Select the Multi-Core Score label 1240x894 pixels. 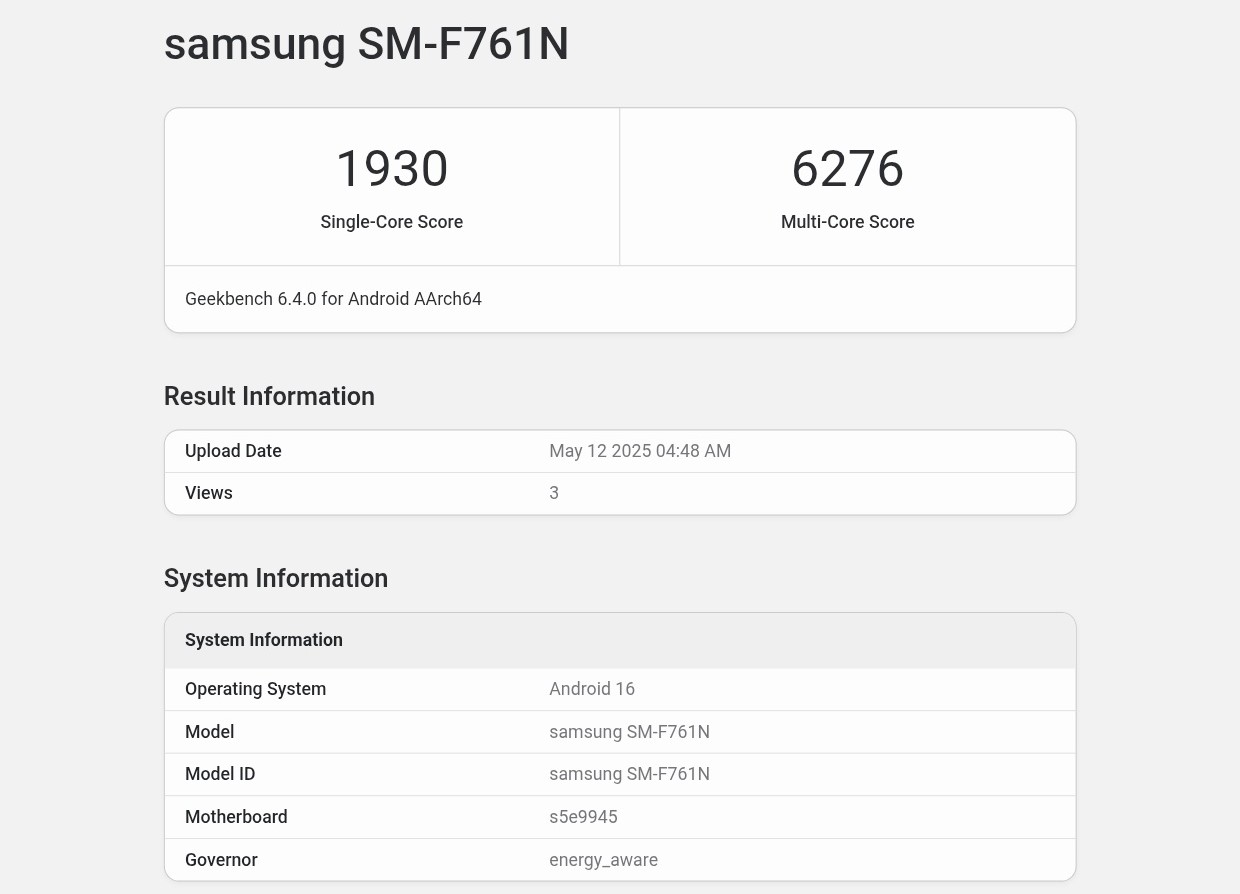point(847,222)
